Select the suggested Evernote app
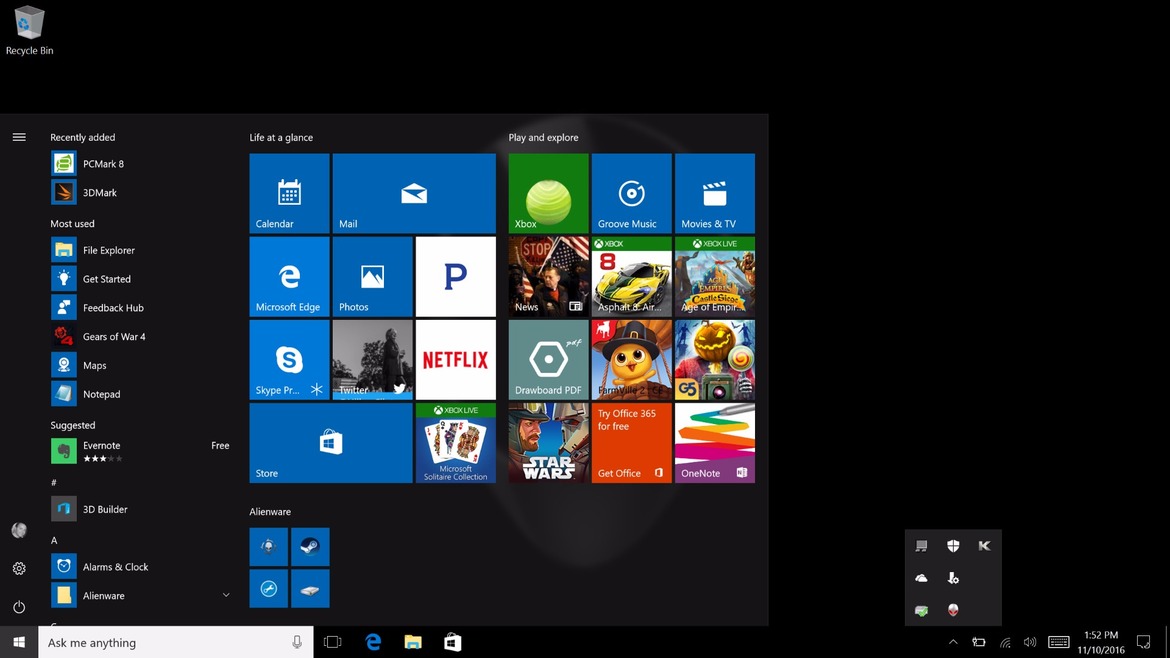This screenshot has height=658, width=1170. point(142,451)
